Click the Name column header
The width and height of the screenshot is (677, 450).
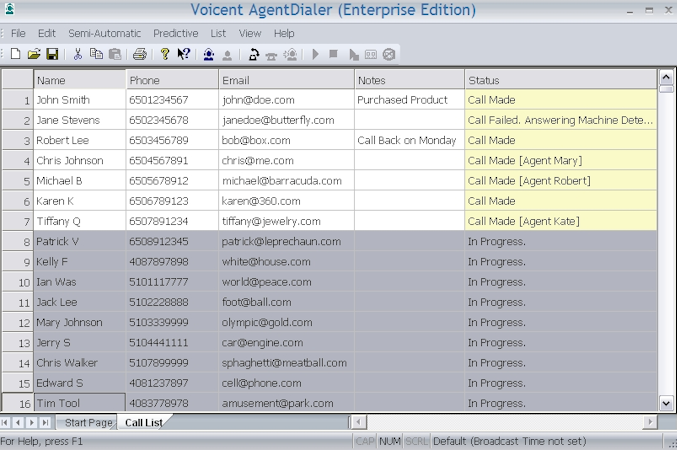79,80
